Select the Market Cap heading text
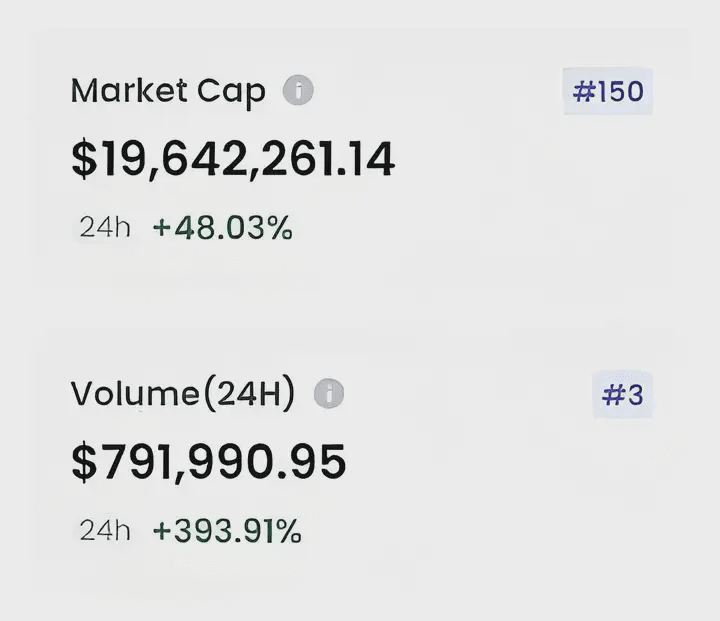This screenshot has height=621, width=720. coord(168,92)
